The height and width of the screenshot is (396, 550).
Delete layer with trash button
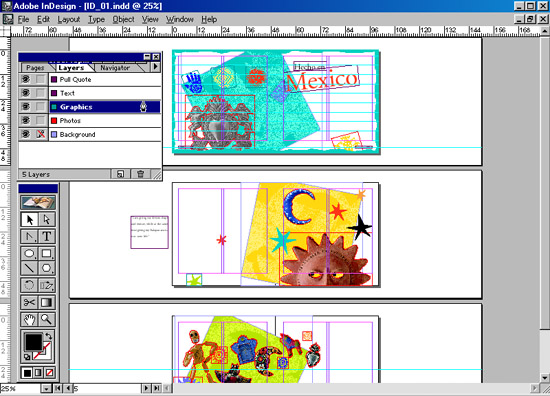click(x=140, y=174)
